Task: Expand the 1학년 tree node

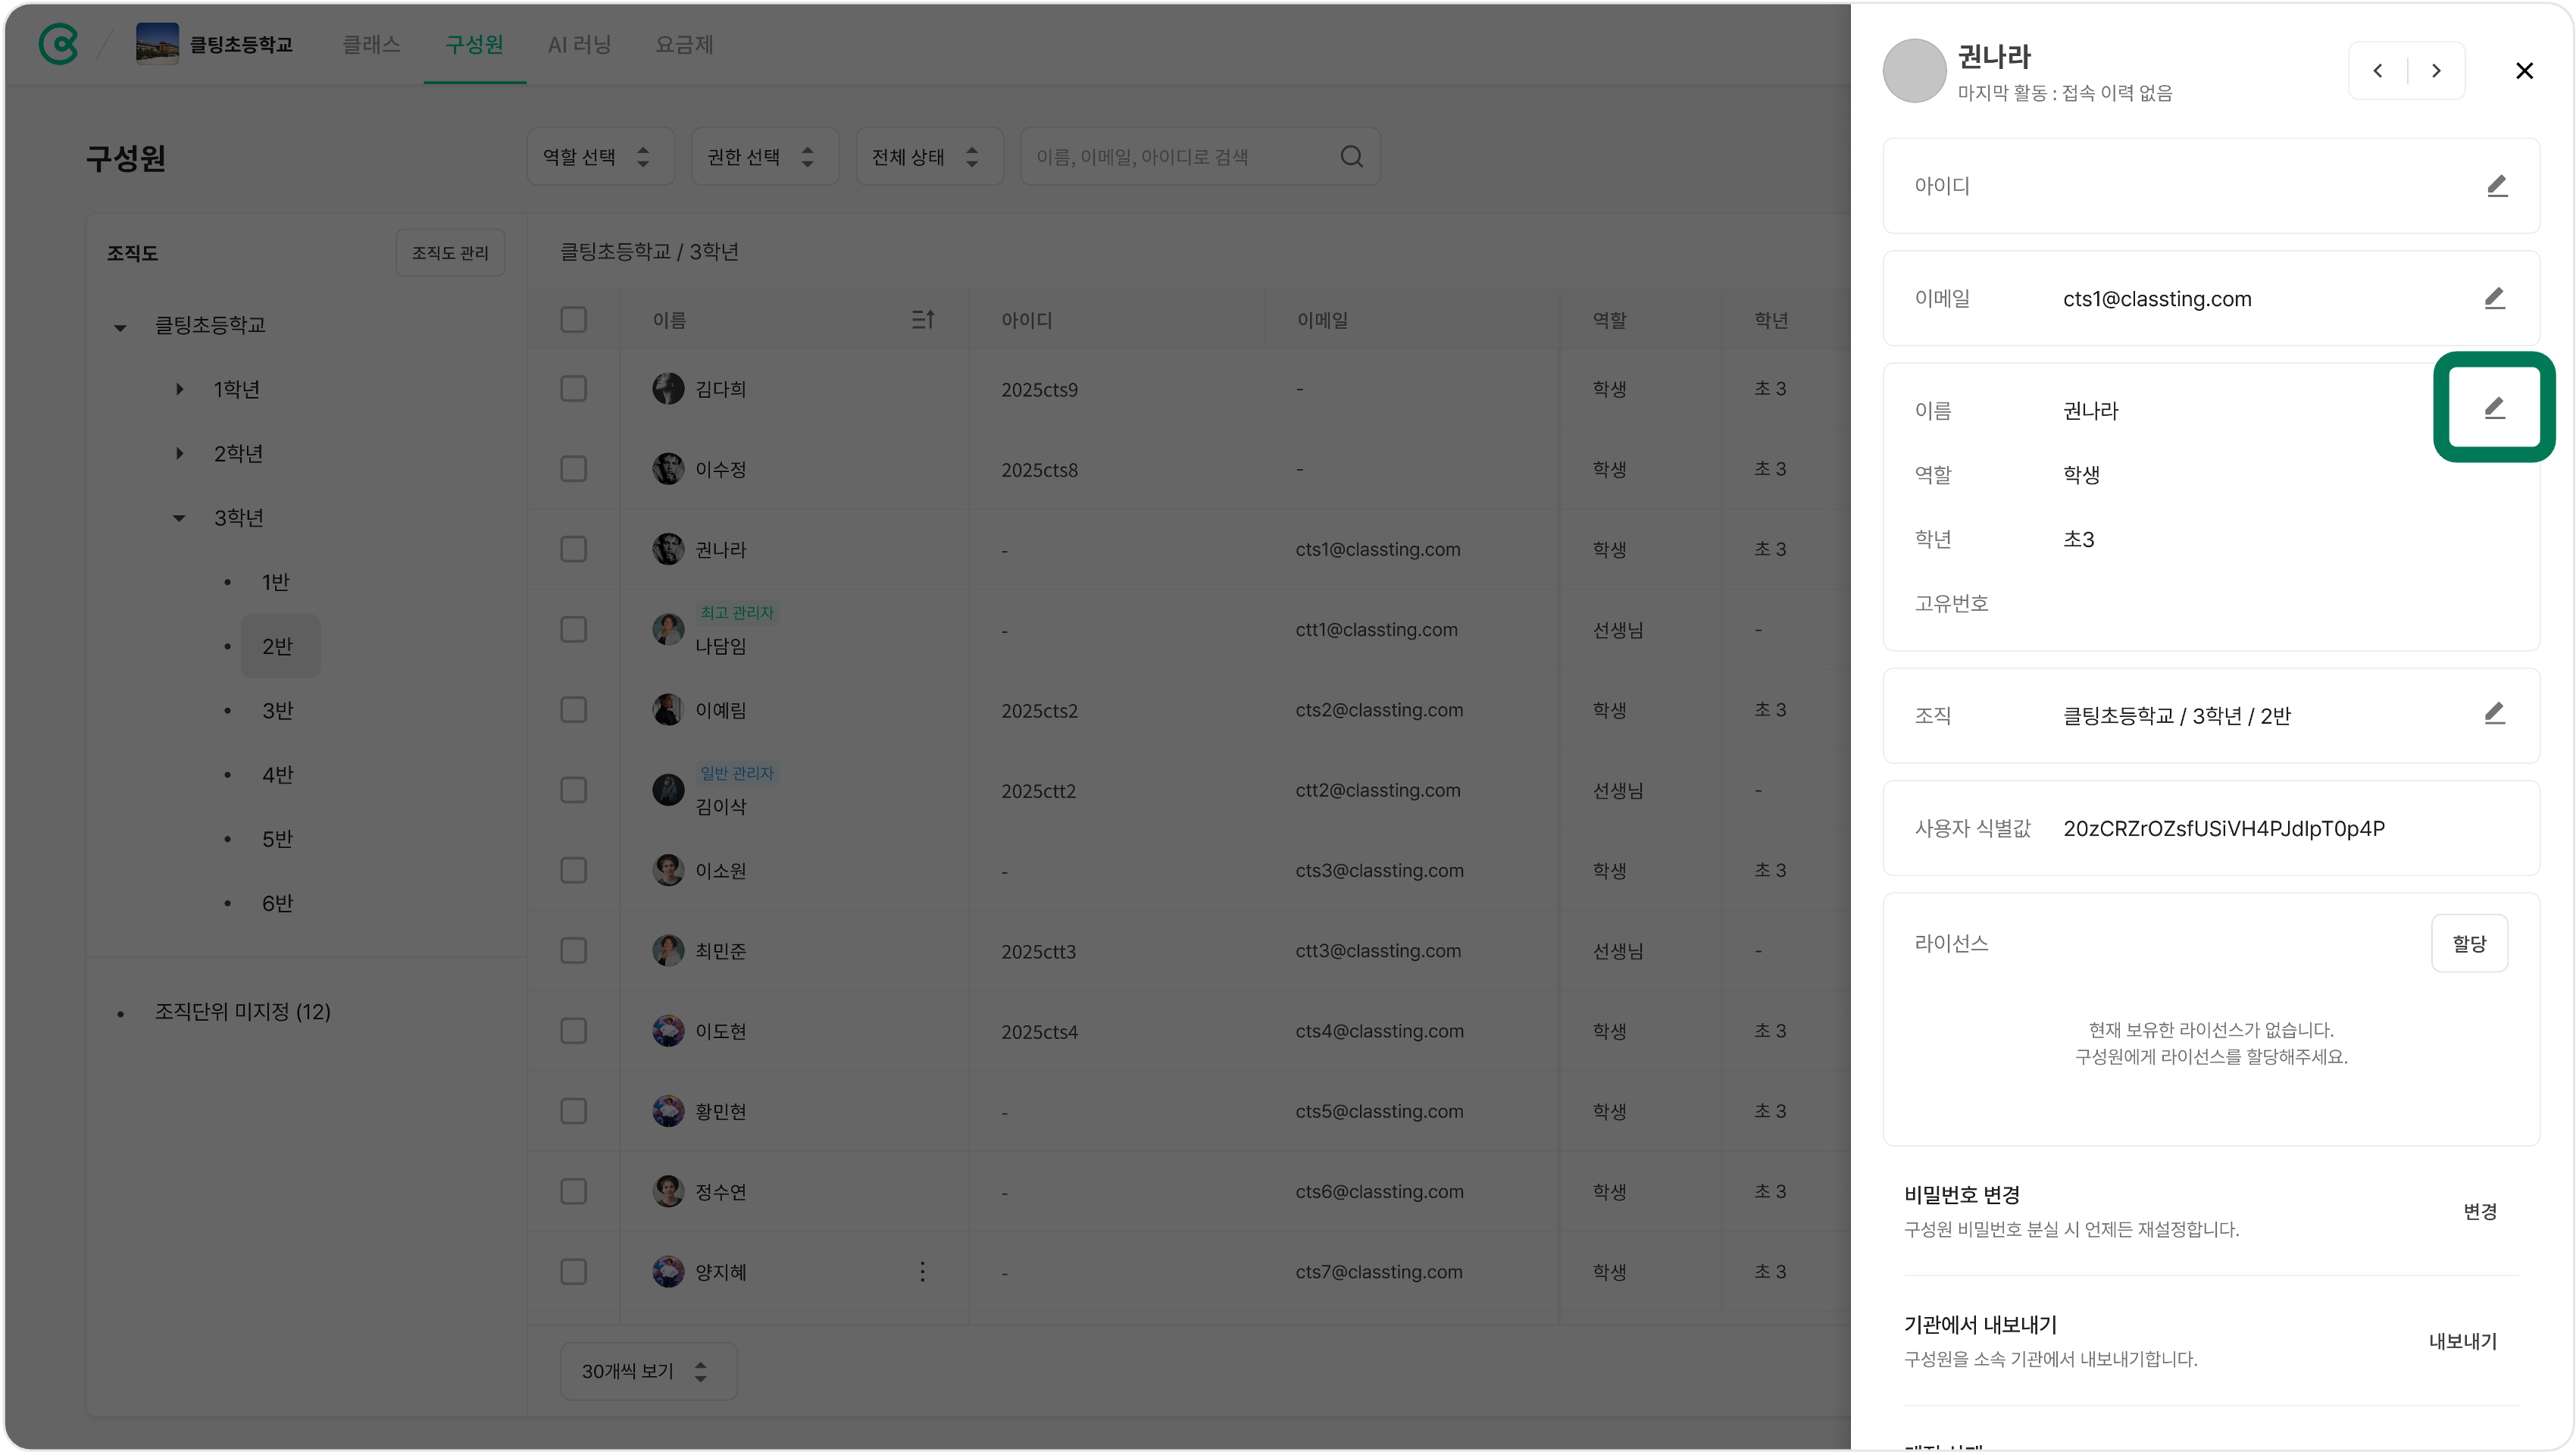Action: coord(179,389)
